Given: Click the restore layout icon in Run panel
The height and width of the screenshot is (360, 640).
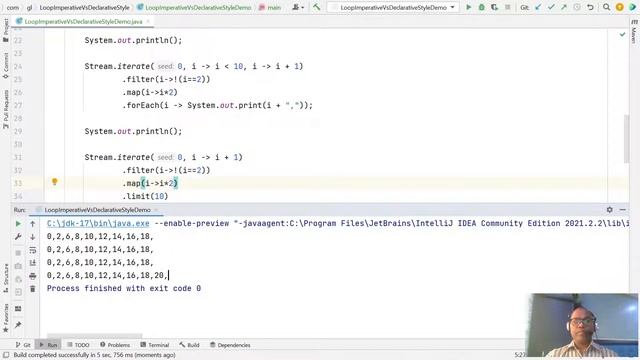Looking at the screenshot, I should 18,309.
